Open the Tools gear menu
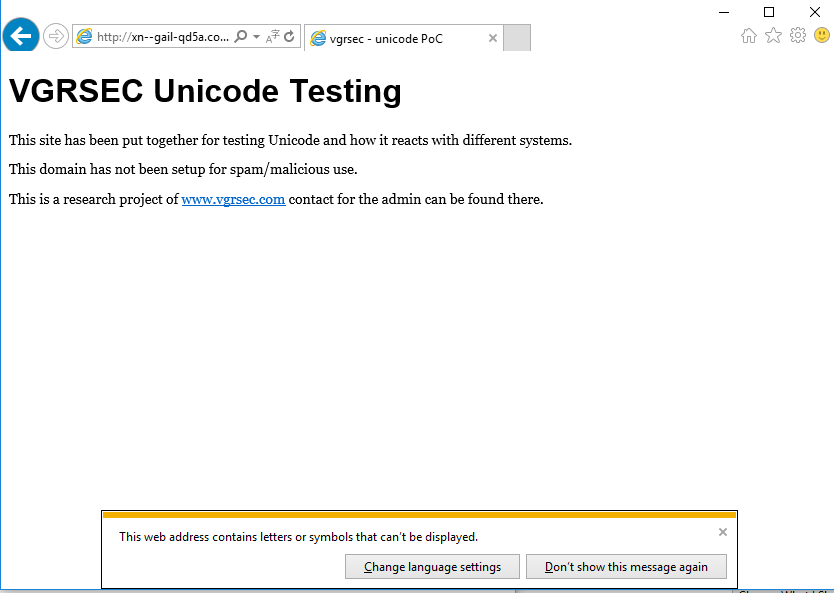This screenshot has width=834, height=593. coord(797,36)
